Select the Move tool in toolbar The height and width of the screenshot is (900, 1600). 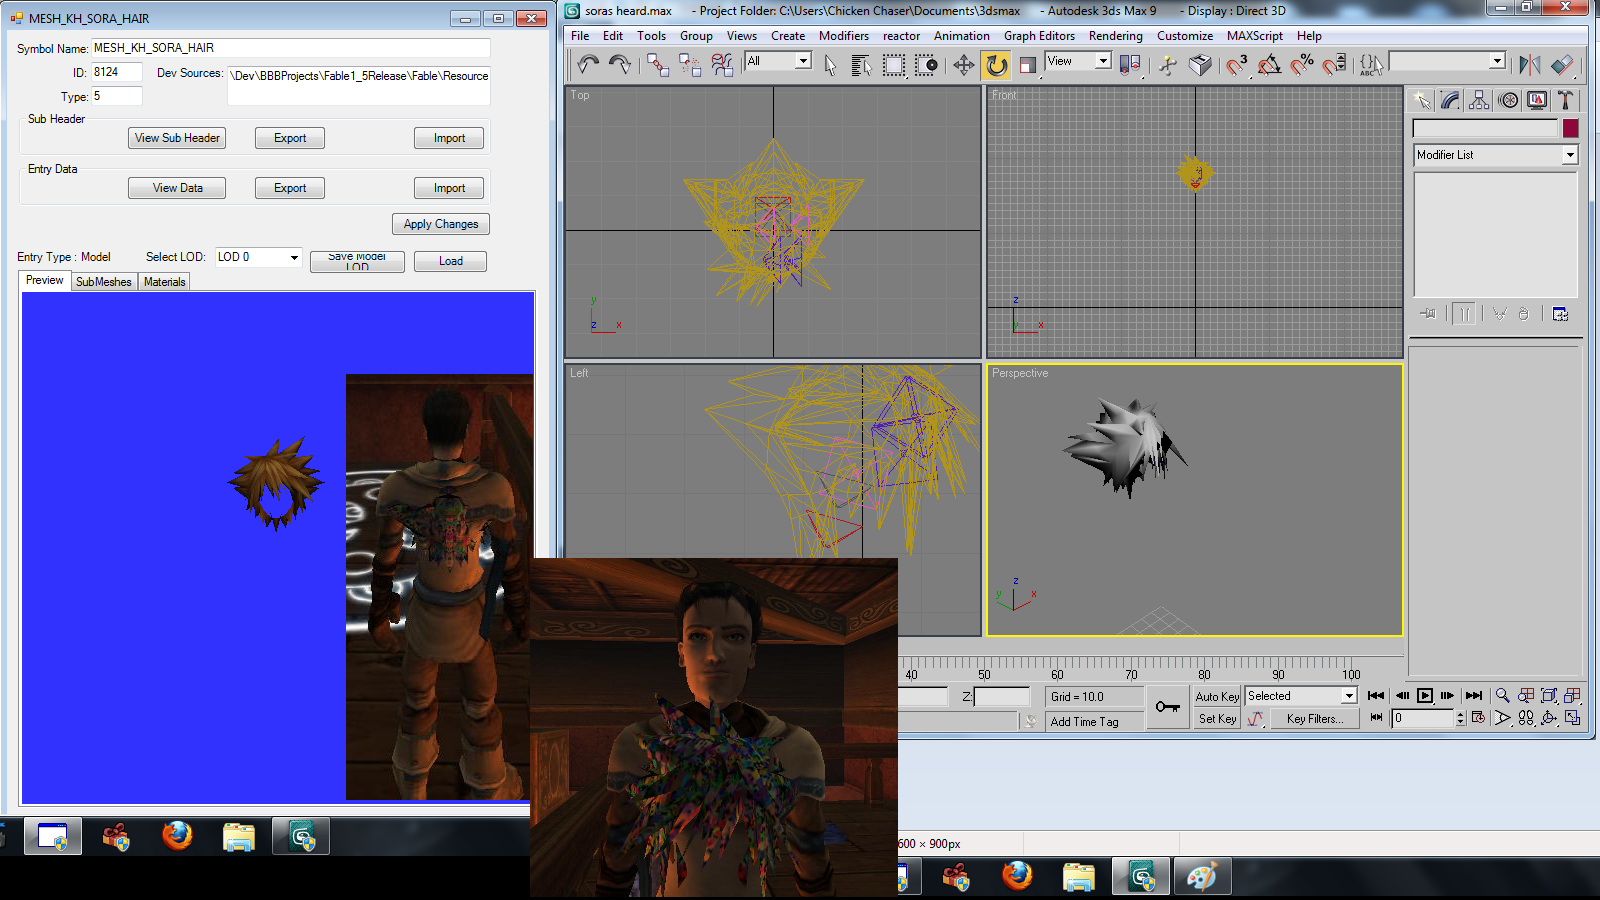963,65
